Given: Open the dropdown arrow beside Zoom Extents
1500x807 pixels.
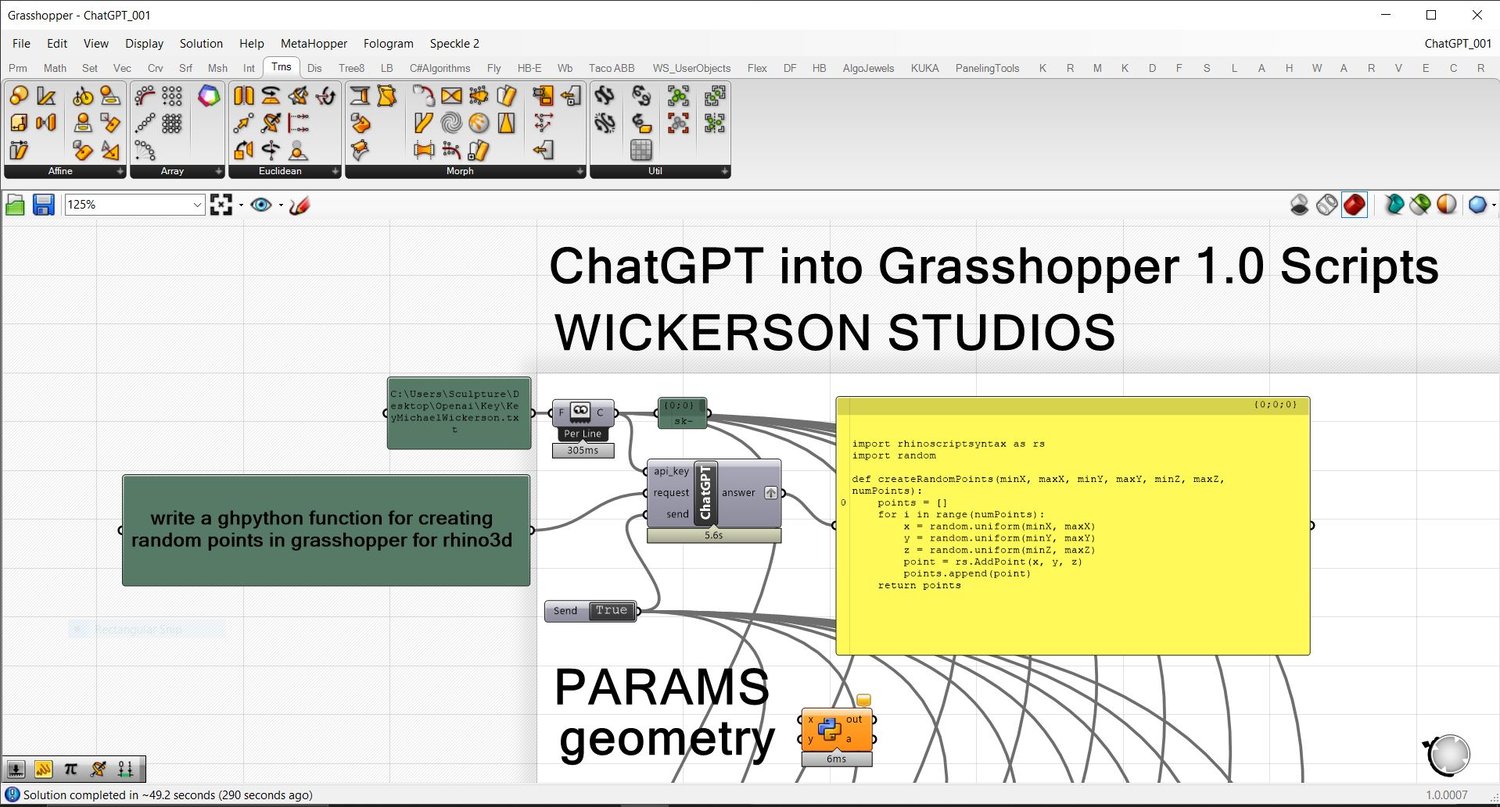Looking at the screenshot, I should 241,205.
